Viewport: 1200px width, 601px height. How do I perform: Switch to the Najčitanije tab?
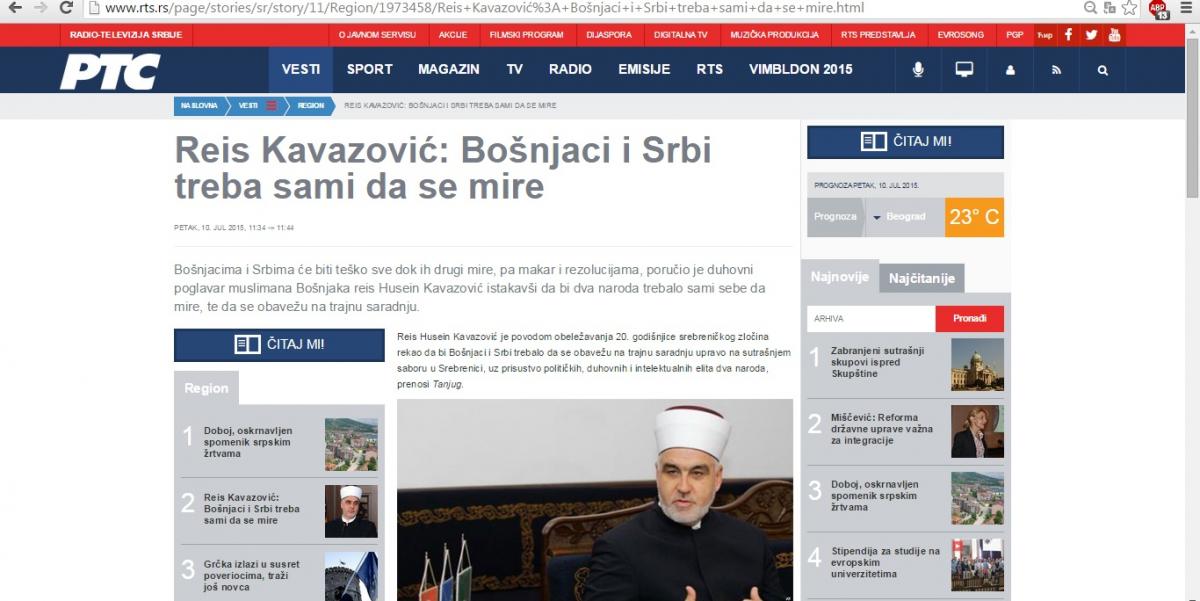click(x=922, y=279)
